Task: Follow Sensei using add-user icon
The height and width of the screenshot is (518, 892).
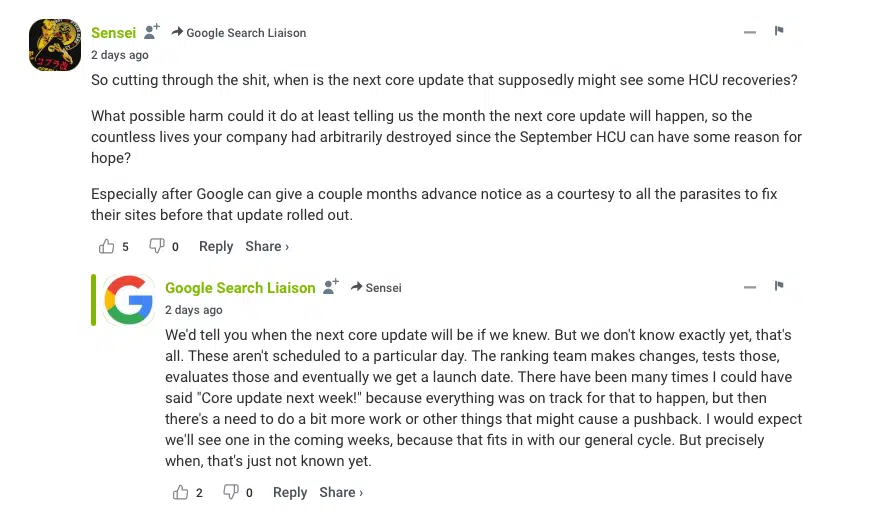Action: click(151, 32)
